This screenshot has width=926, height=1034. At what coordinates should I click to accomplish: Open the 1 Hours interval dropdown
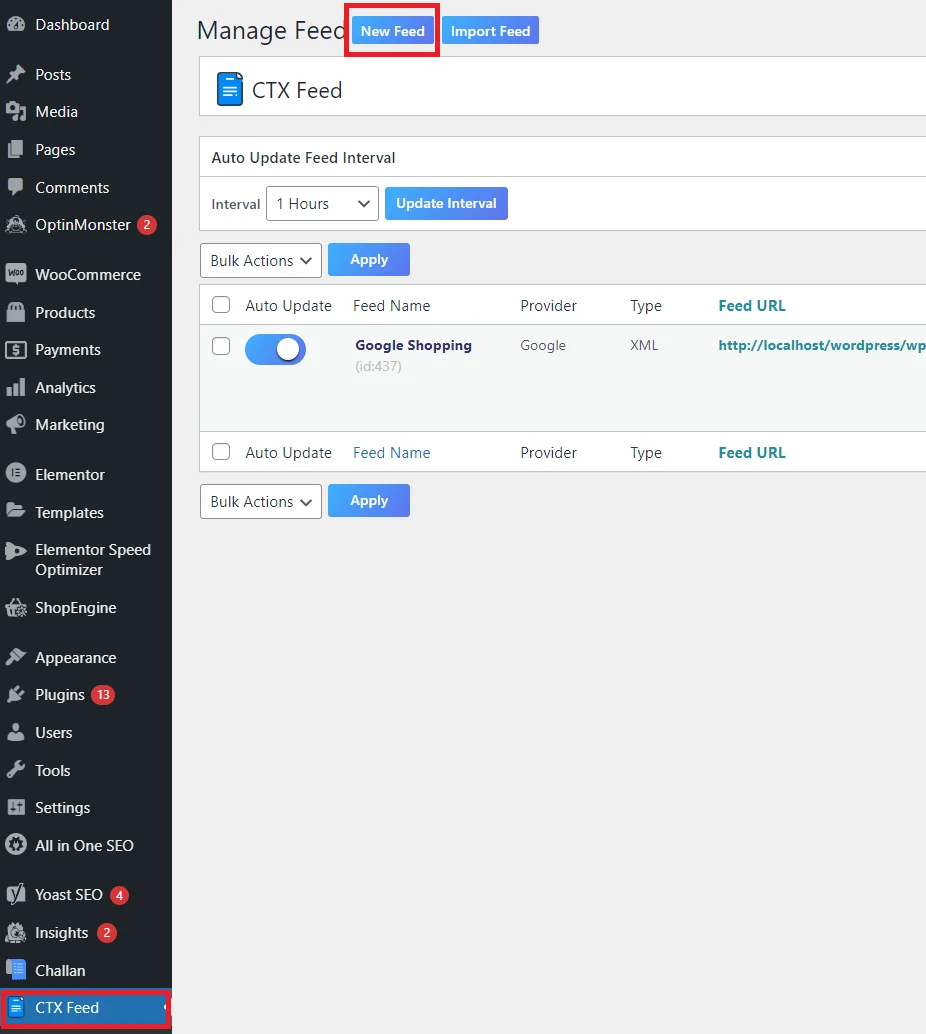click(x=322, y=204)
